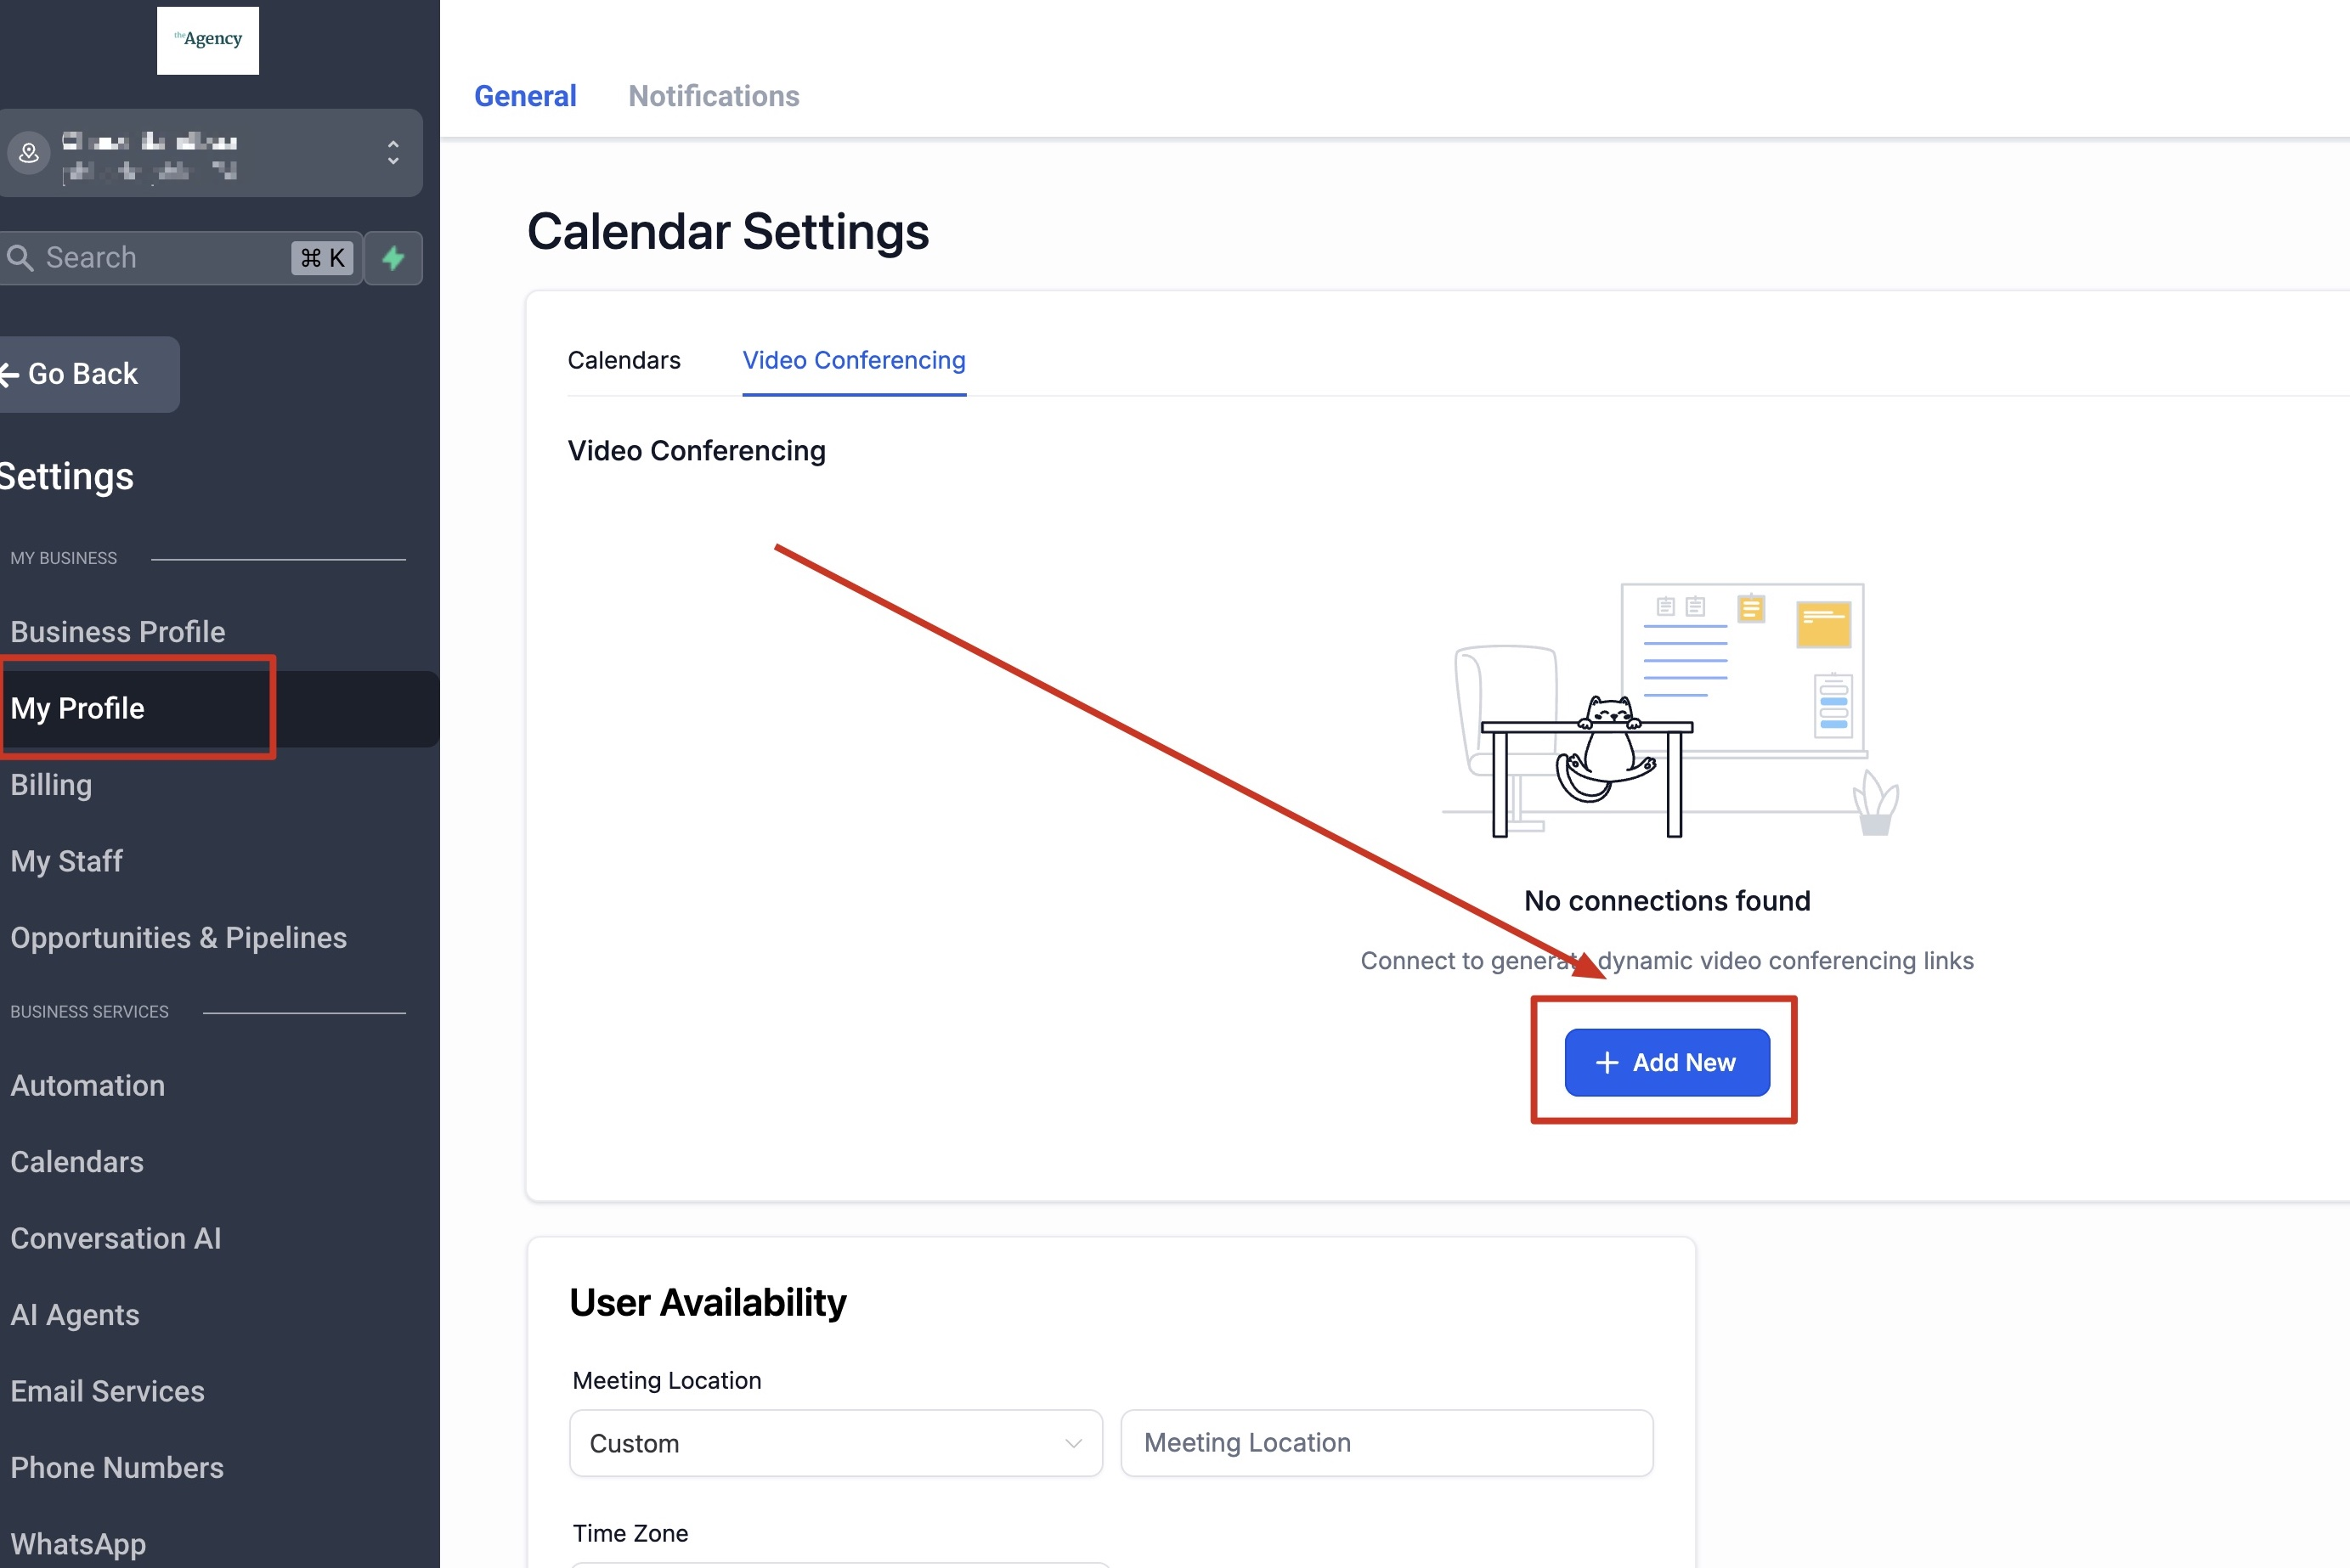Open Business Profile settings
The height and width of the screenshot is (1568, 2350).
pos(118,632)
